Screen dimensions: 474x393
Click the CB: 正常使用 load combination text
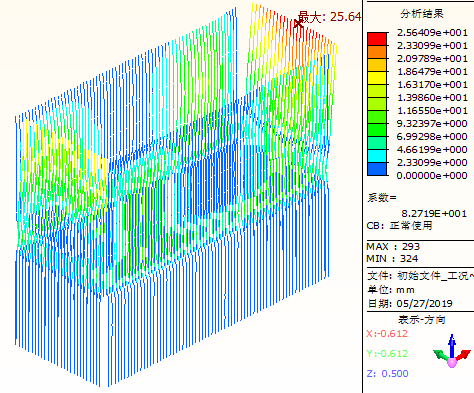(x=399, y=226)
